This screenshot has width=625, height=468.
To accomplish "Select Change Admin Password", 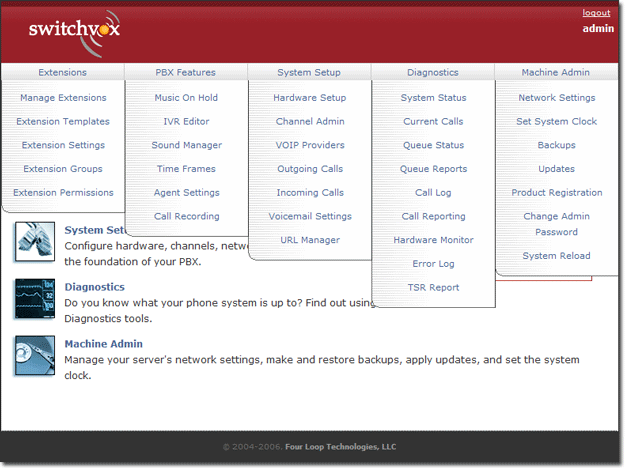I will 556,224.
